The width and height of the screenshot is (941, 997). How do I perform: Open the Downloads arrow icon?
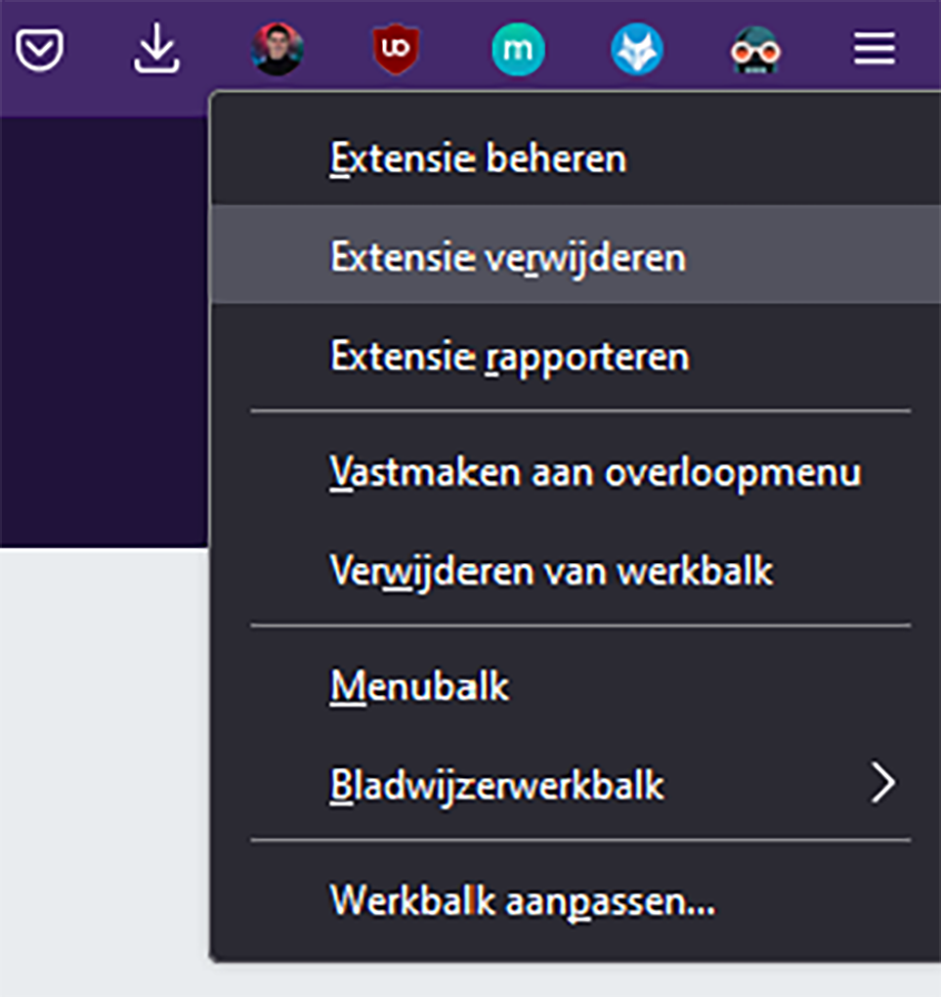[x=156, y=48]
